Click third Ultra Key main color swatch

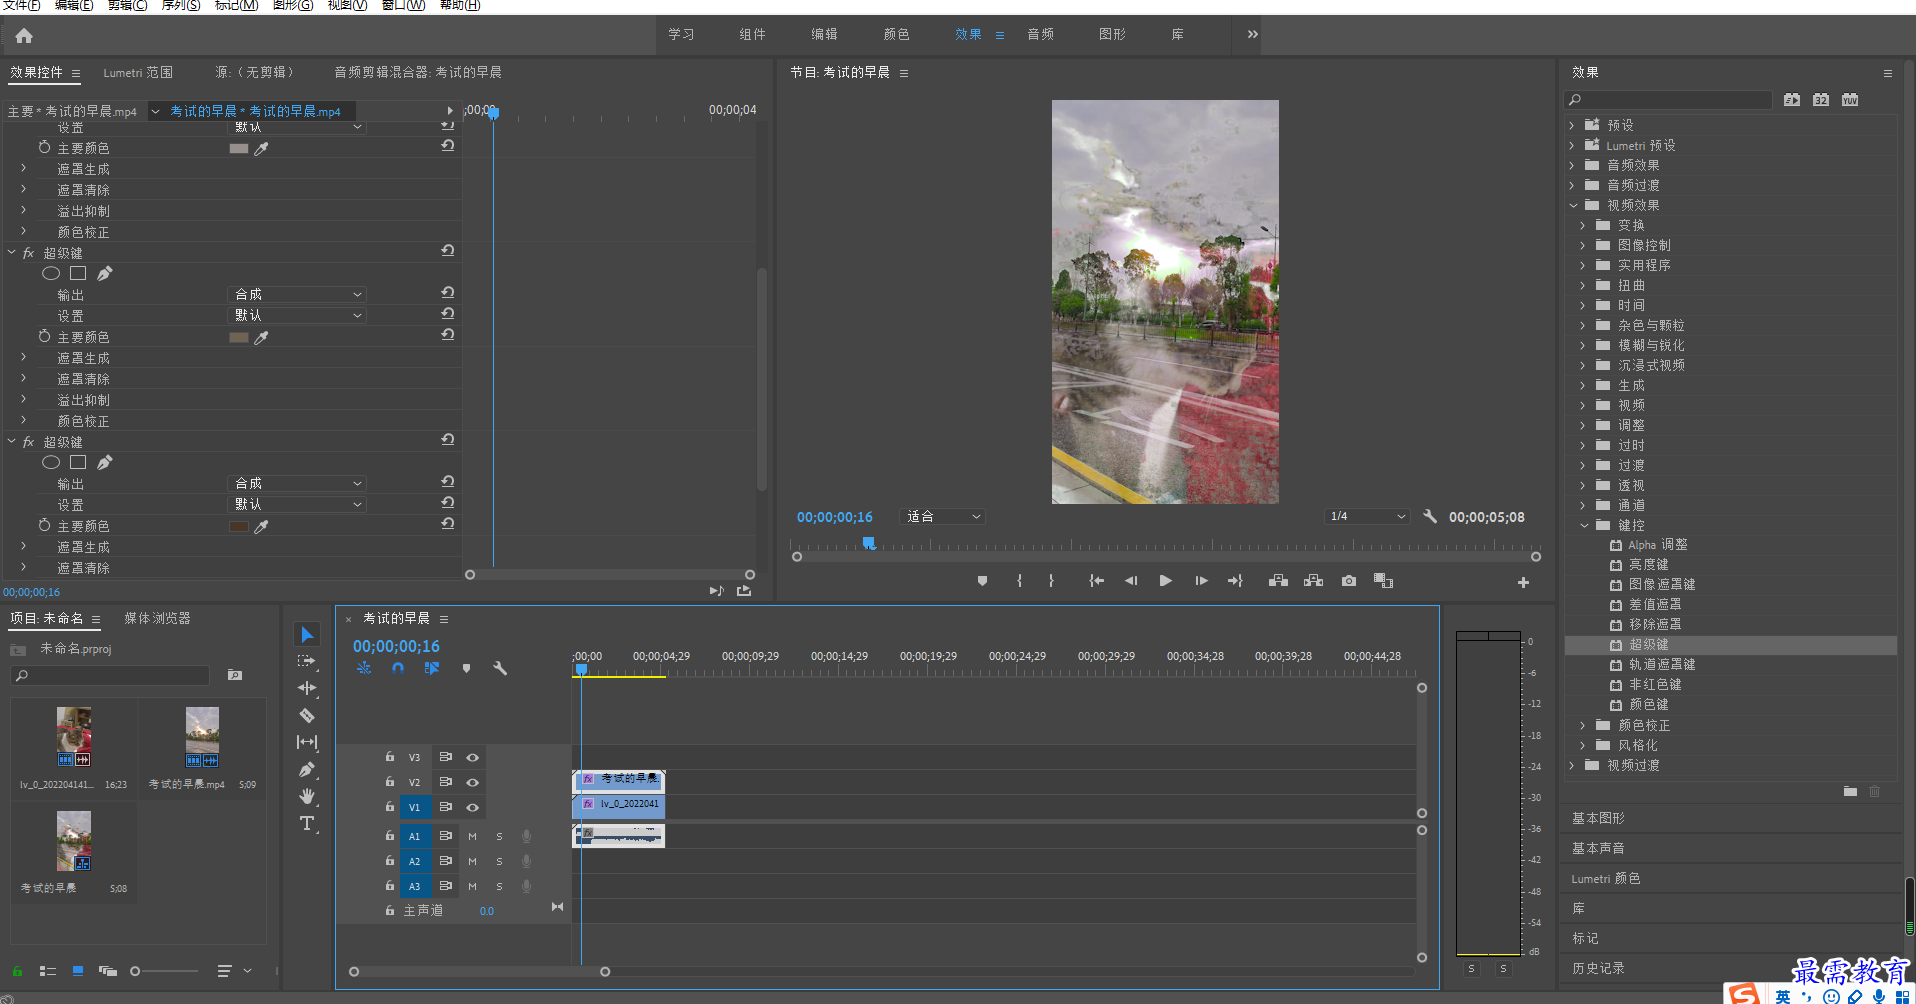[239, 526]
